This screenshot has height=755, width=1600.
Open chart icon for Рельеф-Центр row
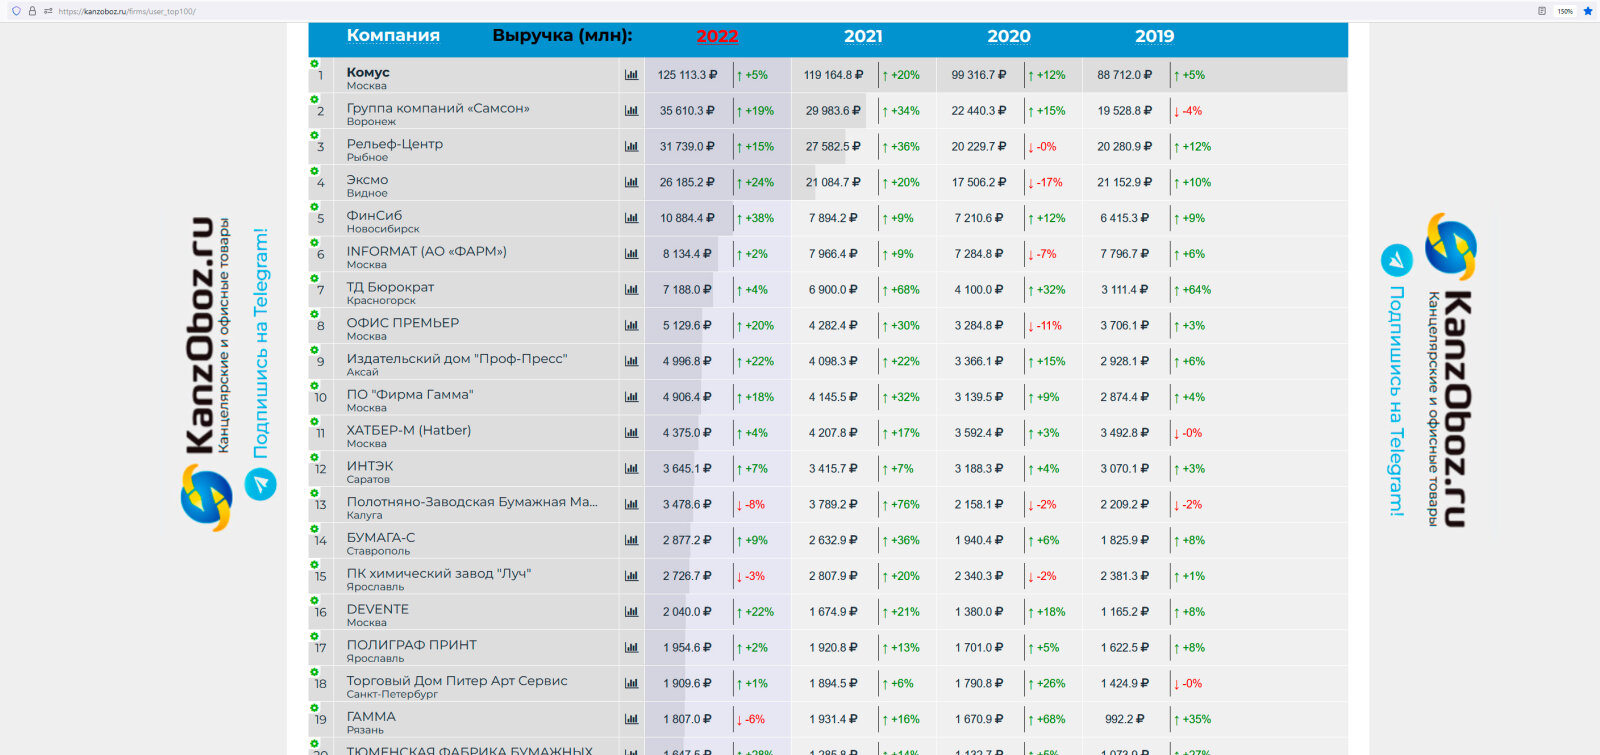[631, 147]
